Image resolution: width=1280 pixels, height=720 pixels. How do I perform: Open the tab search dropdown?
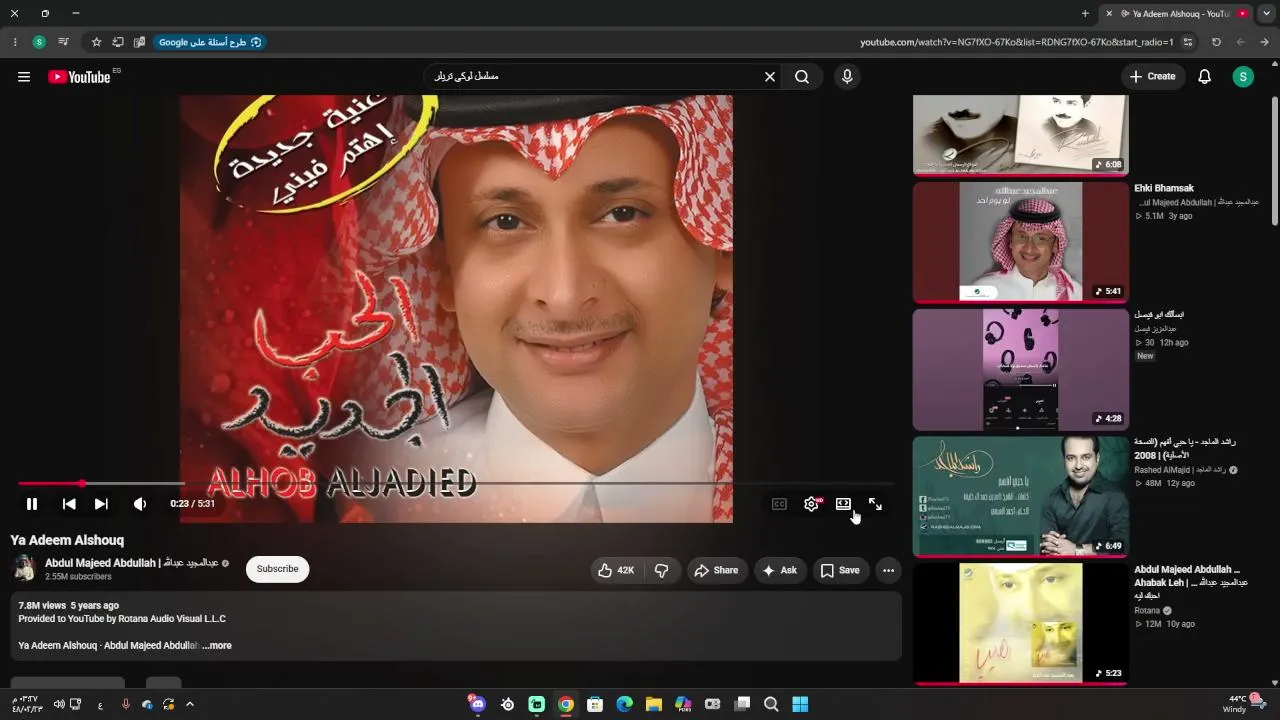click(1266, 14)
